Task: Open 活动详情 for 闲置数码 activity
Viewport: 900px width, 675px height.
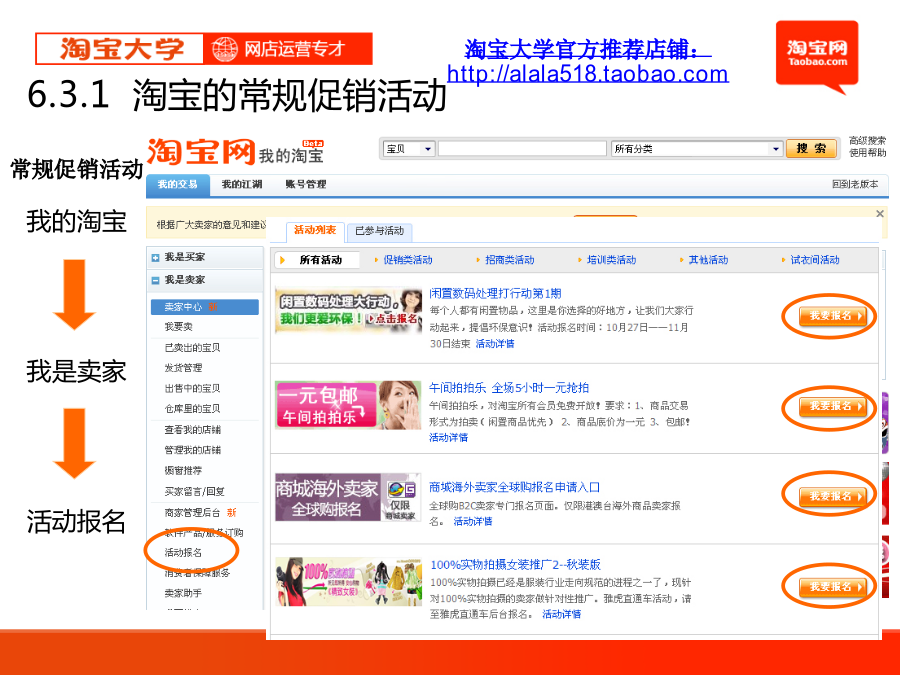Action: pos(495,344)
